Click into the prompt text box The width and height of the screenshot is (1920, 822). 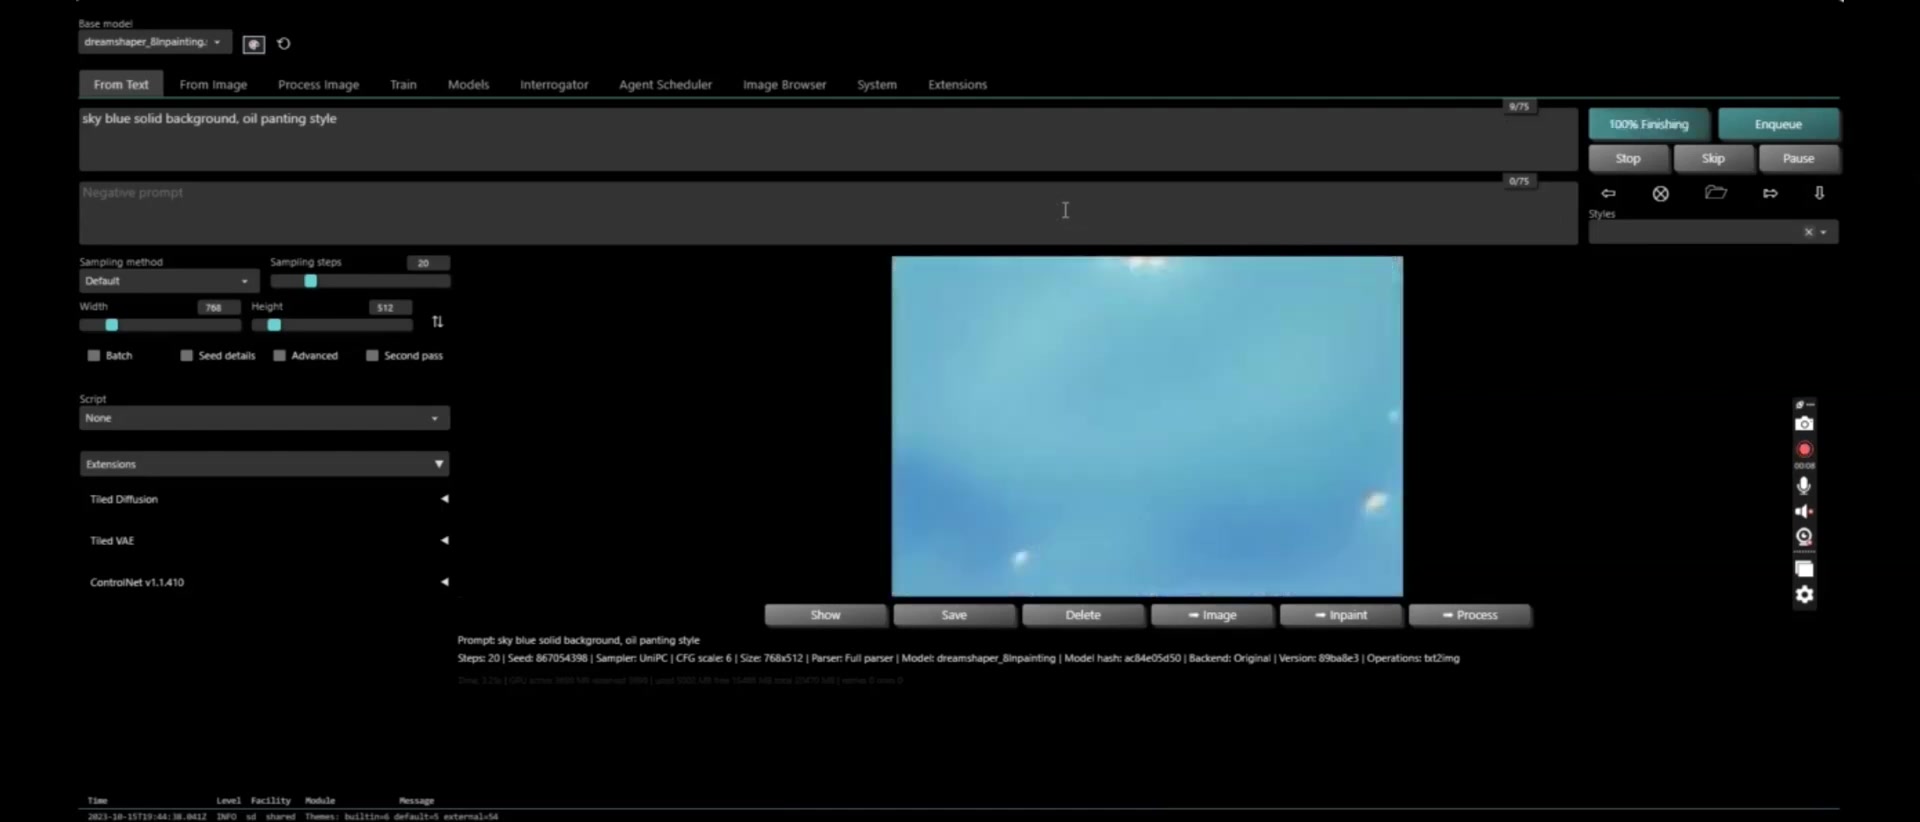[x=828, y=140]
